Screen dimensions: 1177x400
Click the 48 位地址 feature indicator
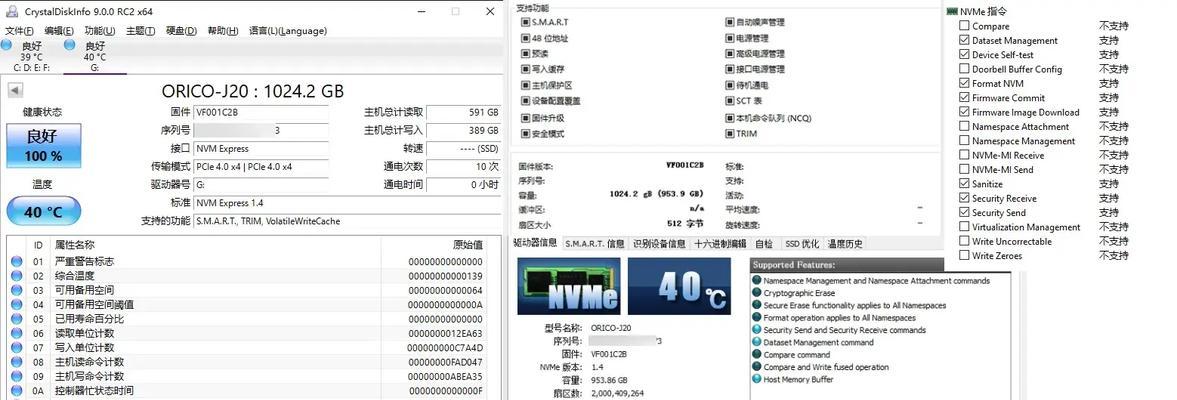[525, 38]
